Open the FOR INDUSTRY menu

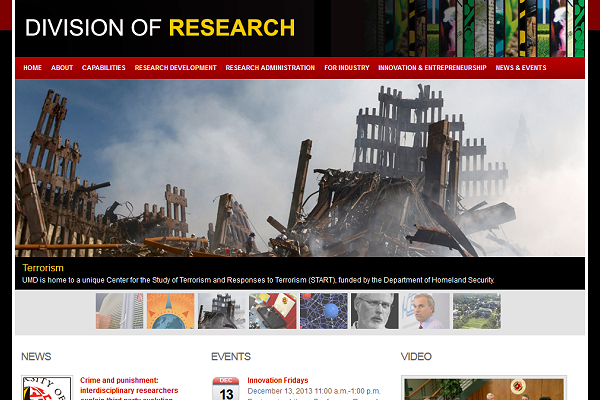pyautogui.click(x=347, y=68)
